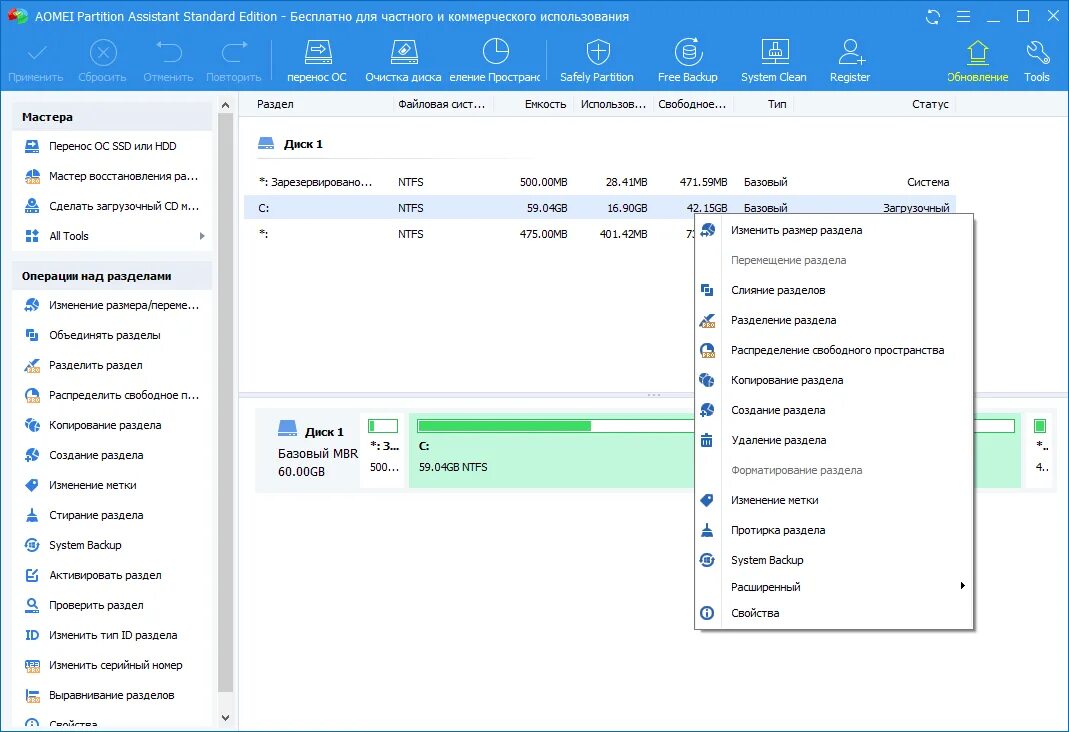Open Обновление (upgrade) in the toolbar

click(977, 61)
